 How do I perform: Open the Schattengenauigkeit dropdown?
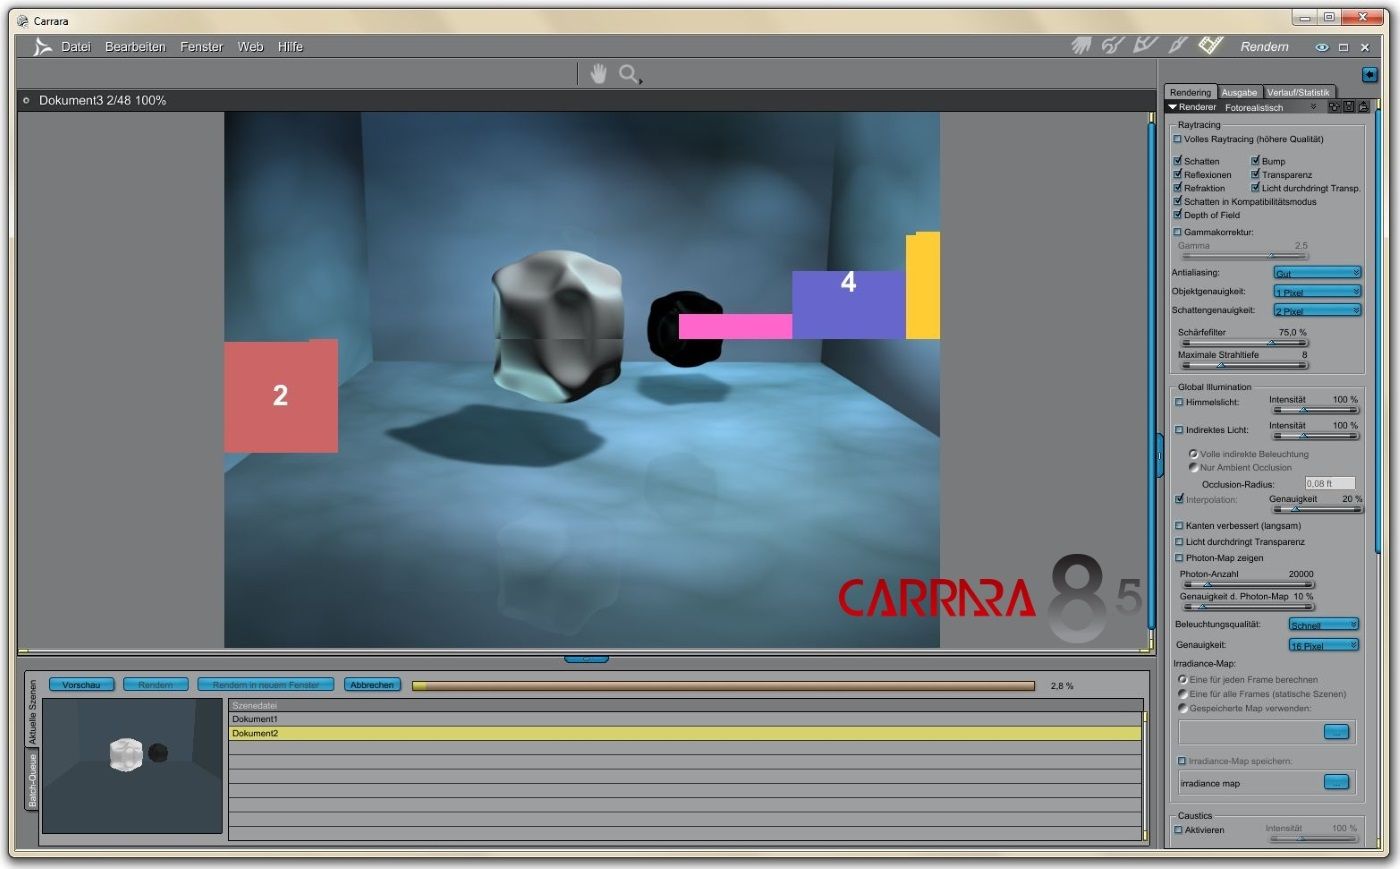(1317, 310)
